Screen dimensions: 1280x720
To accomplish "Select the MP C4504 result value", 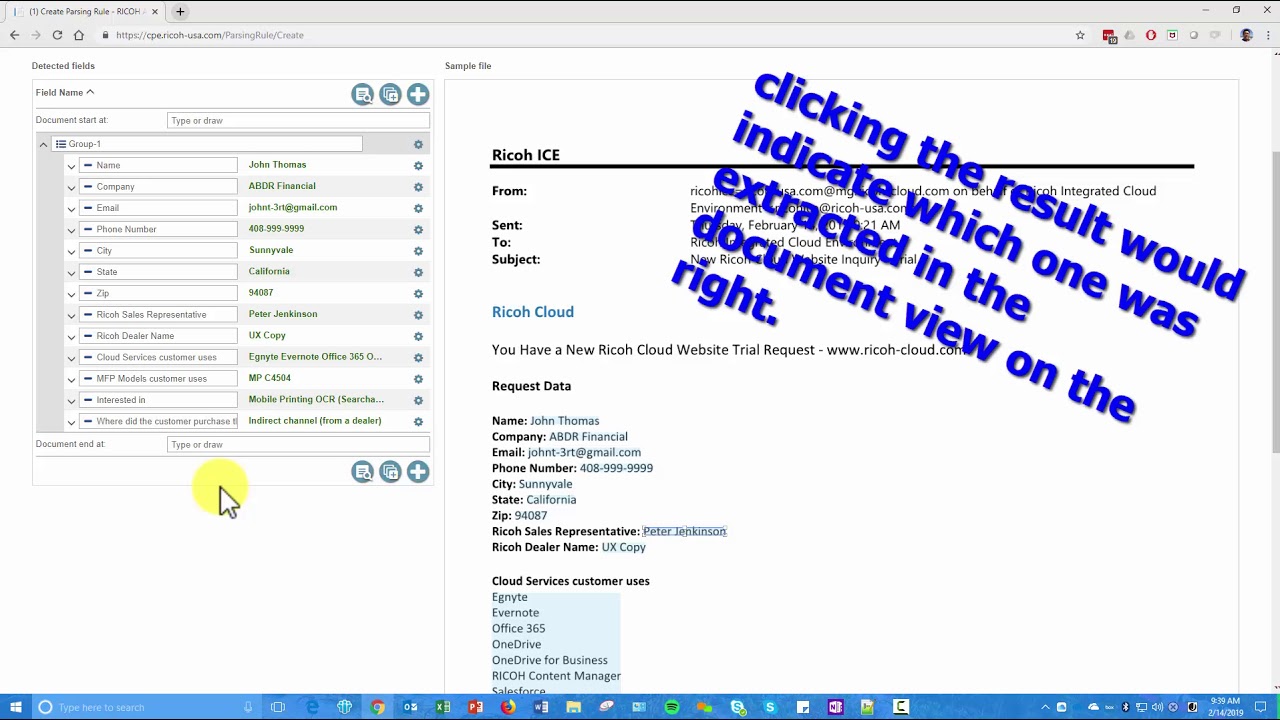I will click(x=270, y=378).
